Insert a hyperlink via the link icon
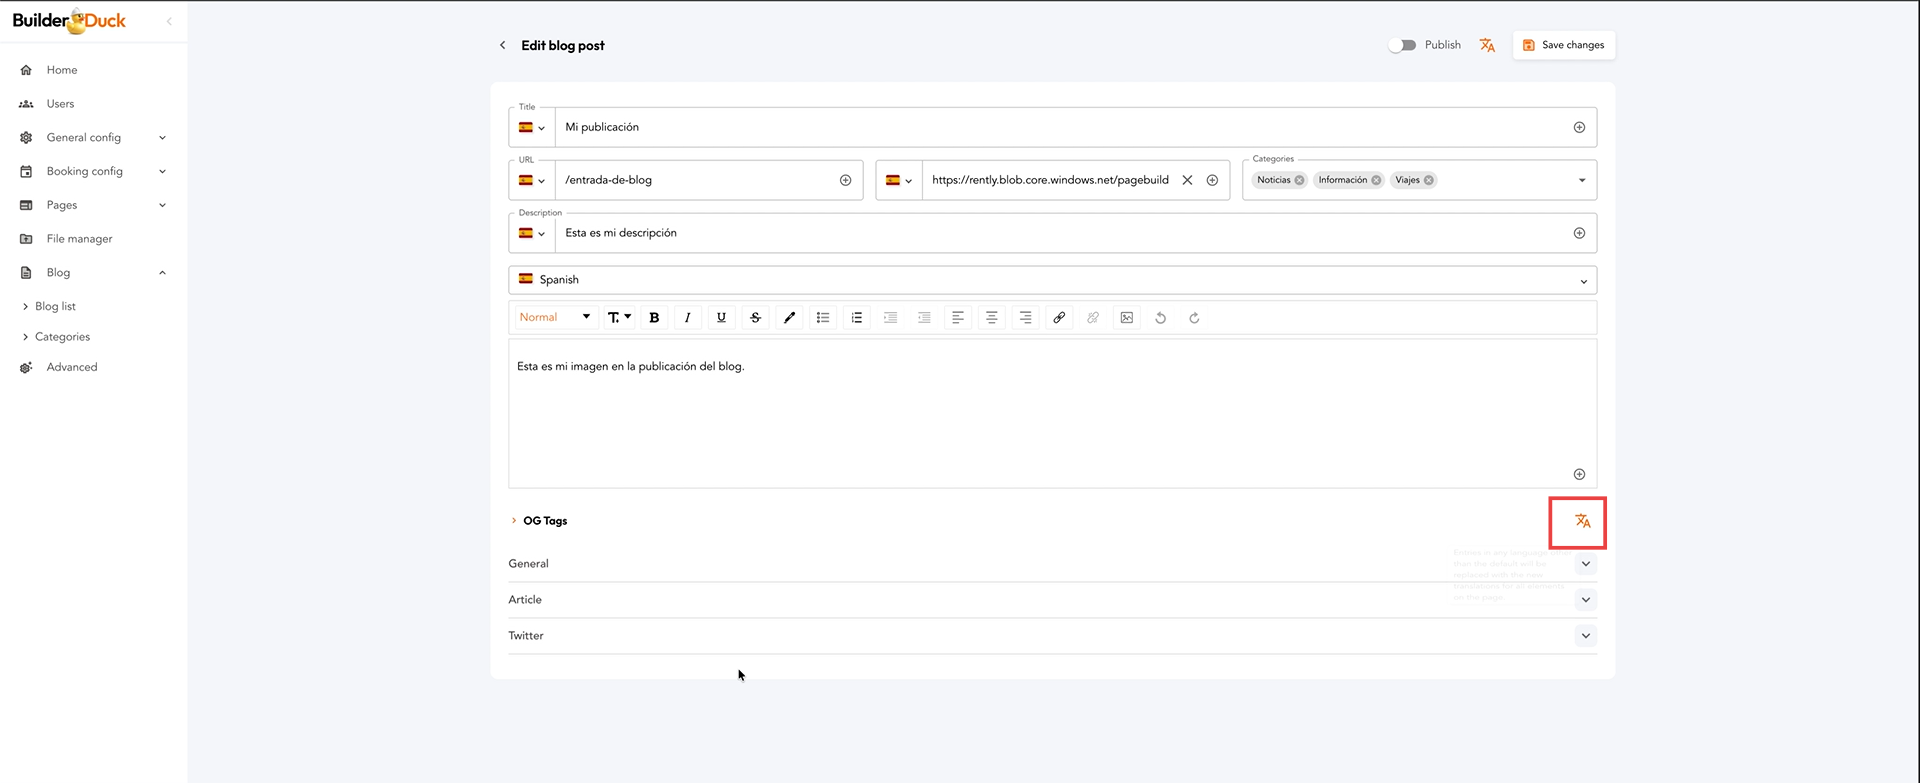The height and width of the screenshot is (783, 1920). click(x=1059, y=318)
